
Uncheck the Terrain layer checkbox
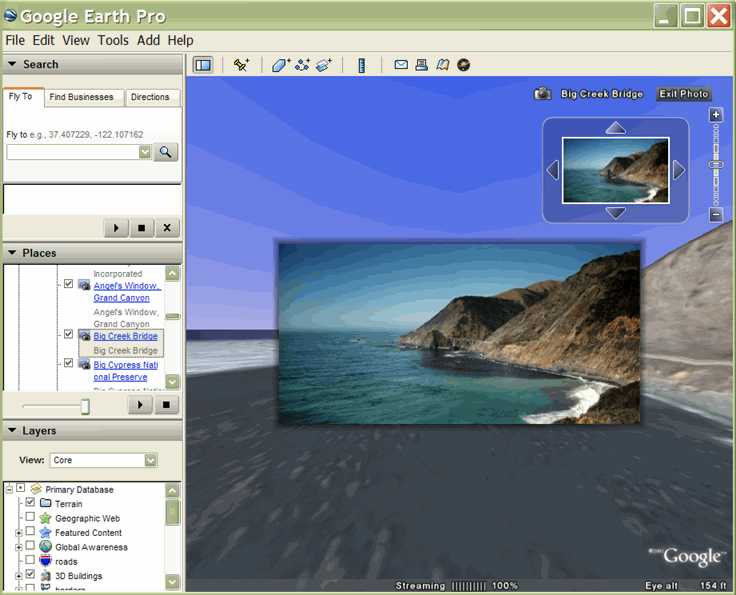pos(30,503)
